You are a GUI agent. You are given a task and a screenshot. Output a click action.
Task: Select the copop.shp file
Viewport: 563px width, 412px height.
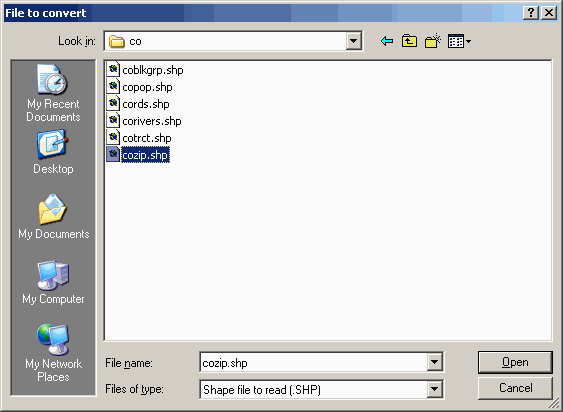(x=139, y=87)
